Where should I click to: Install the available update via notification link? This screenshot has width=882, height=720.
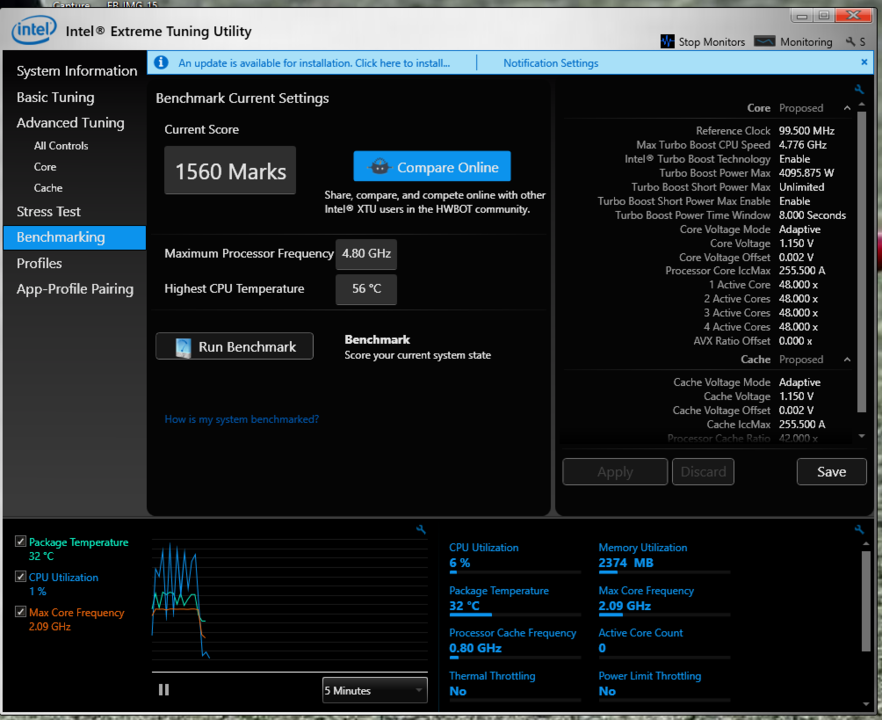tap(314, 63)
